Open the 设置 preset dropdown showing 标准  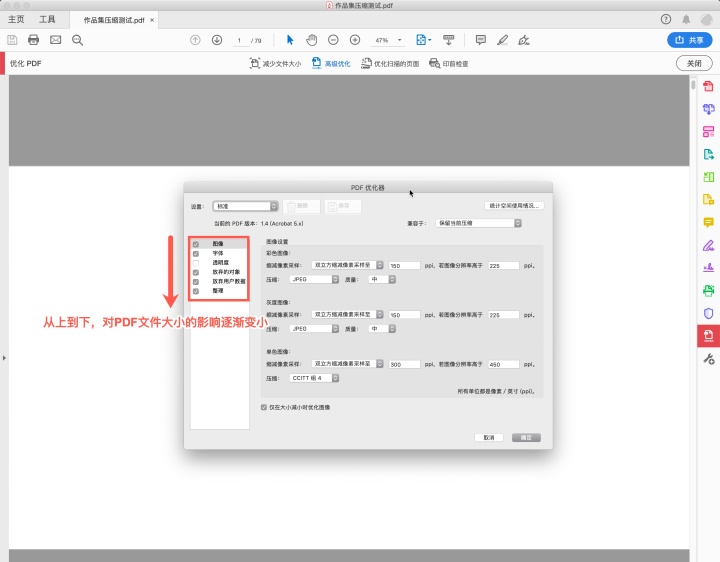click(246, 206)
